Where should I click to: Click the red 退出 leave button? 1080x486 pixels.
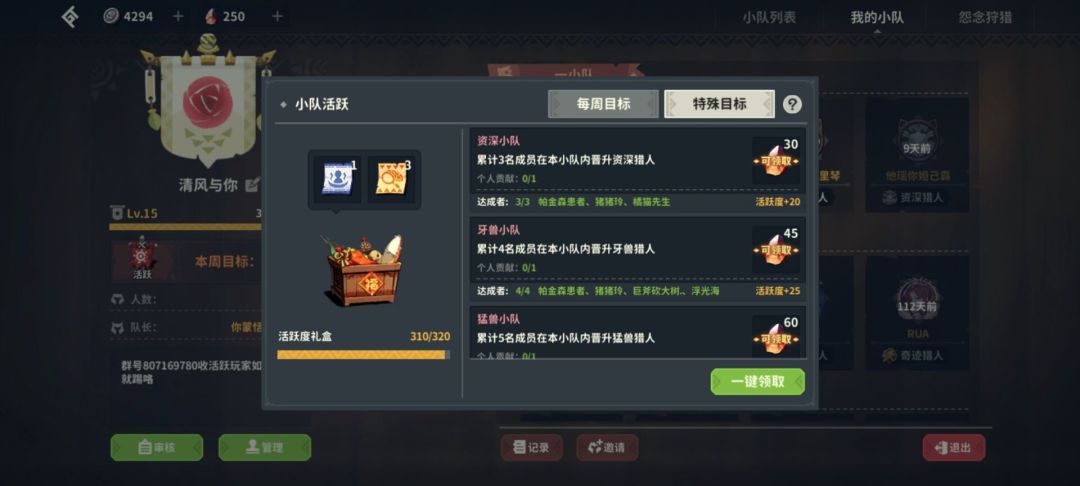[x=954, y=447]
